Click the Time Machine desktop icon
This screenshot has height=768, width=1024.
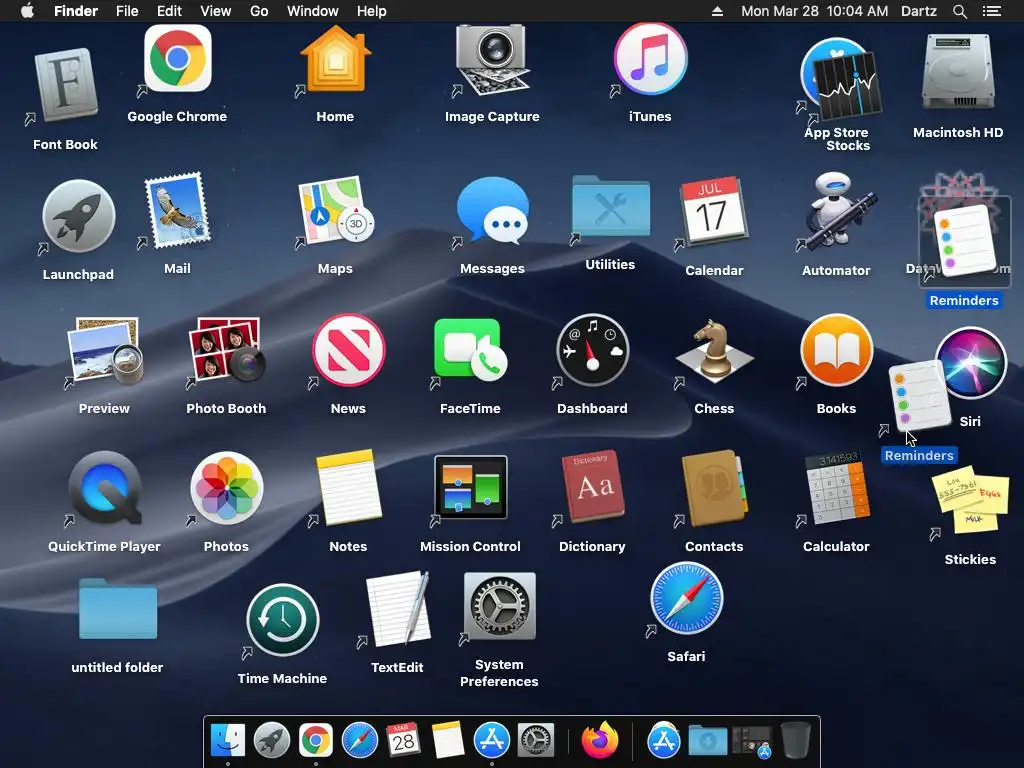point(283,620)
